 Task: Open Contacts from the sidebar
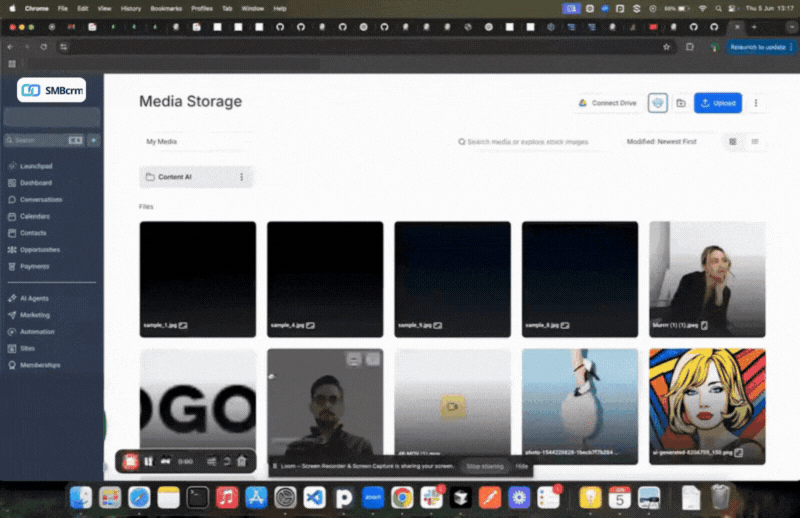28,233
